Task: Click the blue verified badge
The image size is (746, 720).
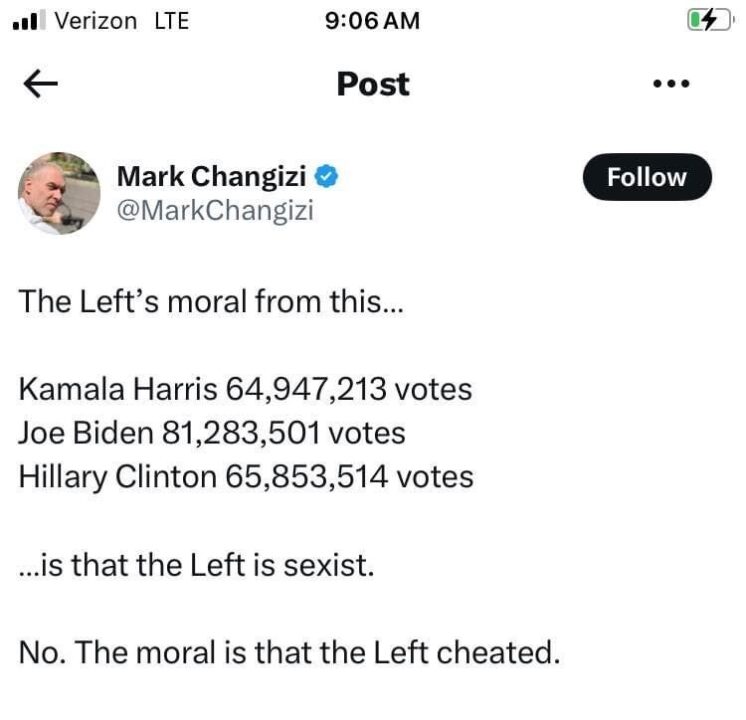Action: [x=327, y=177]
